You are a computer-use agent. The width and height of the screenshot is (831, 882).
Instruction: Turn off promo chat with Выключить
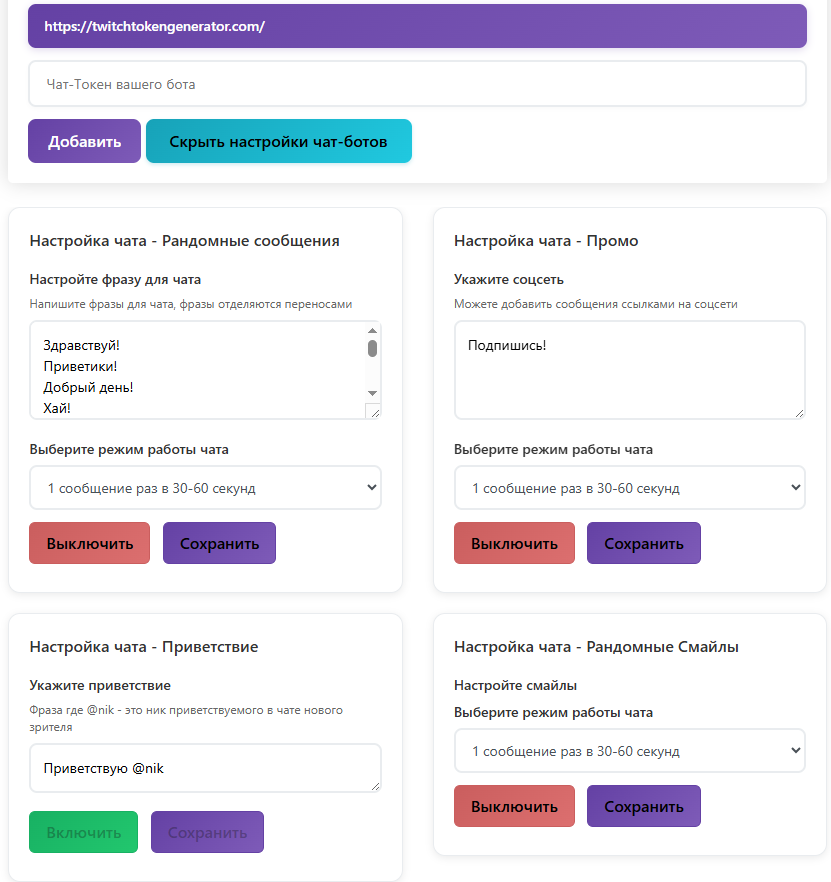[514, 543]
